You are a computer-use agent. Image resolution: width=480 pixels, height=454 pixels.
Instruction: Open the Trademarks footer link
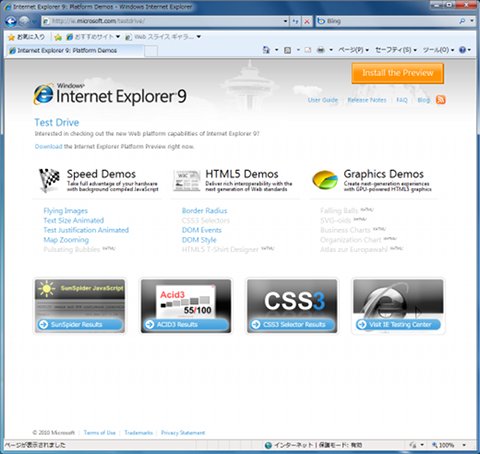pyautogui.click(x=138, y=433)
